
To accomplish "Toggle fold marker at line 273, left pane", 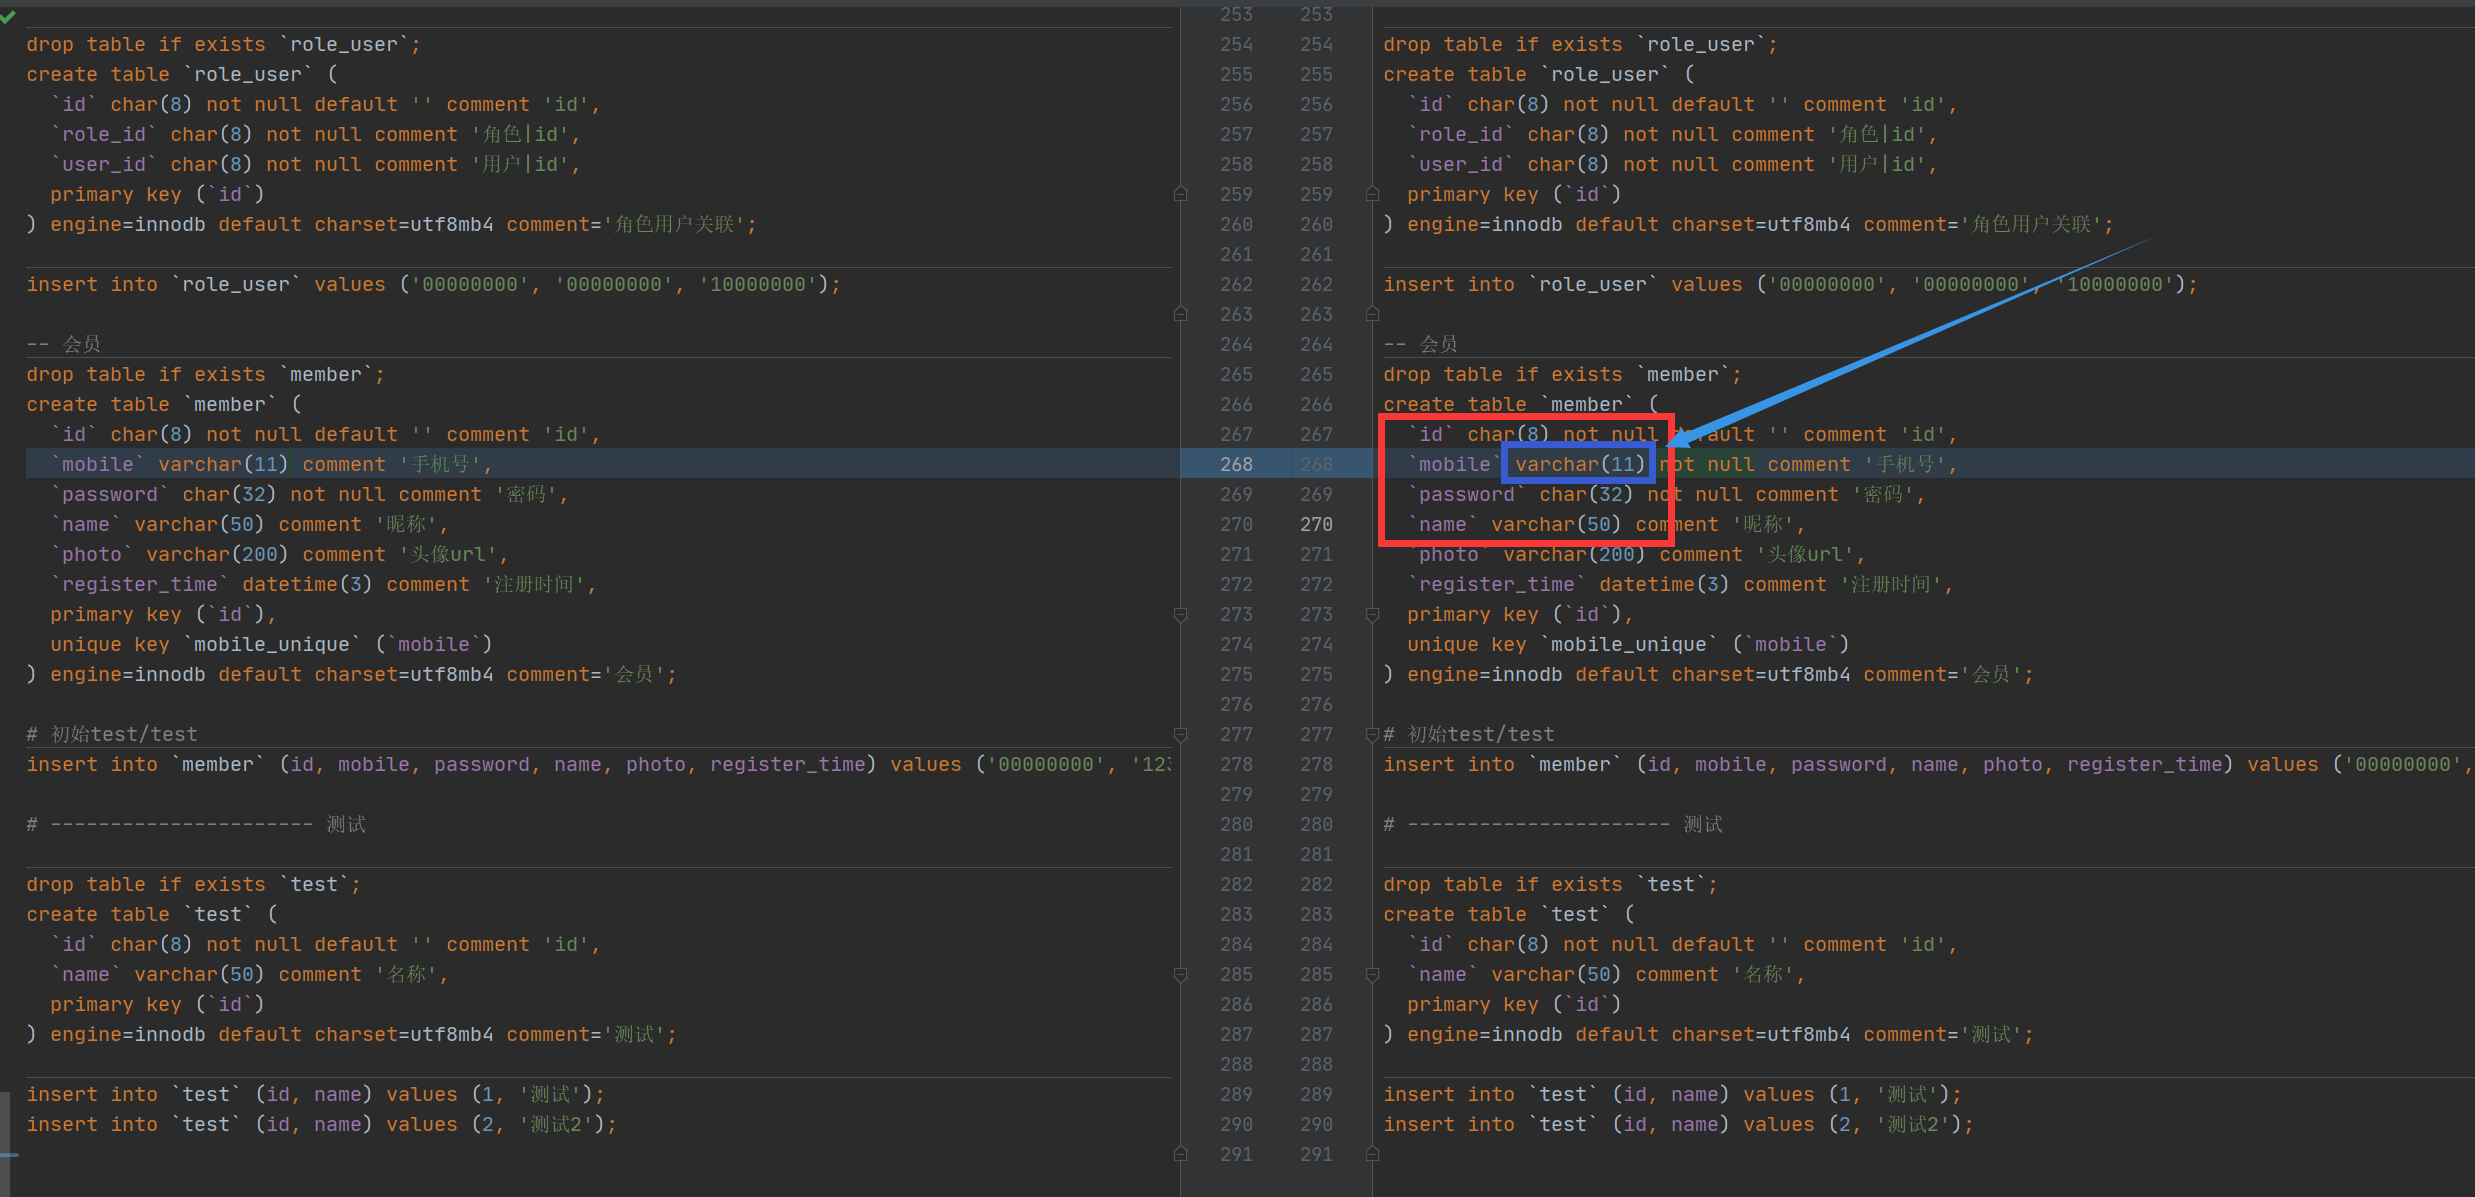I will tap(1180, 614).
